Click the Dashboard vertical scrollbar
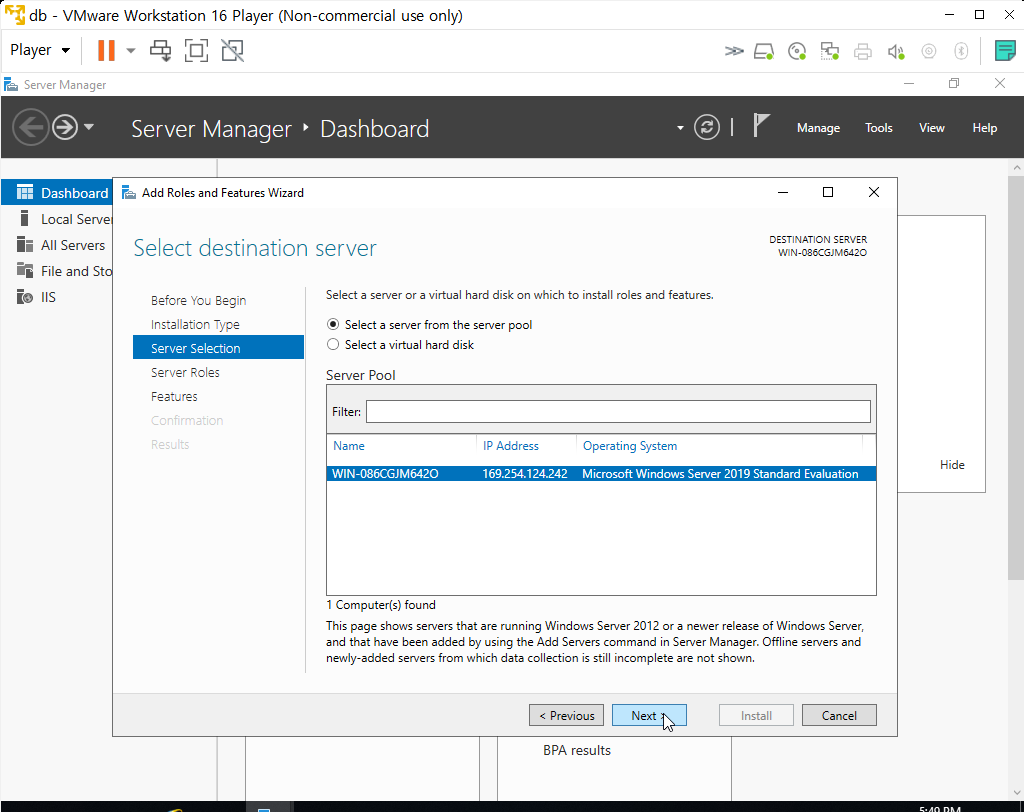1024x812 pixels. (x=1016, y=379)
